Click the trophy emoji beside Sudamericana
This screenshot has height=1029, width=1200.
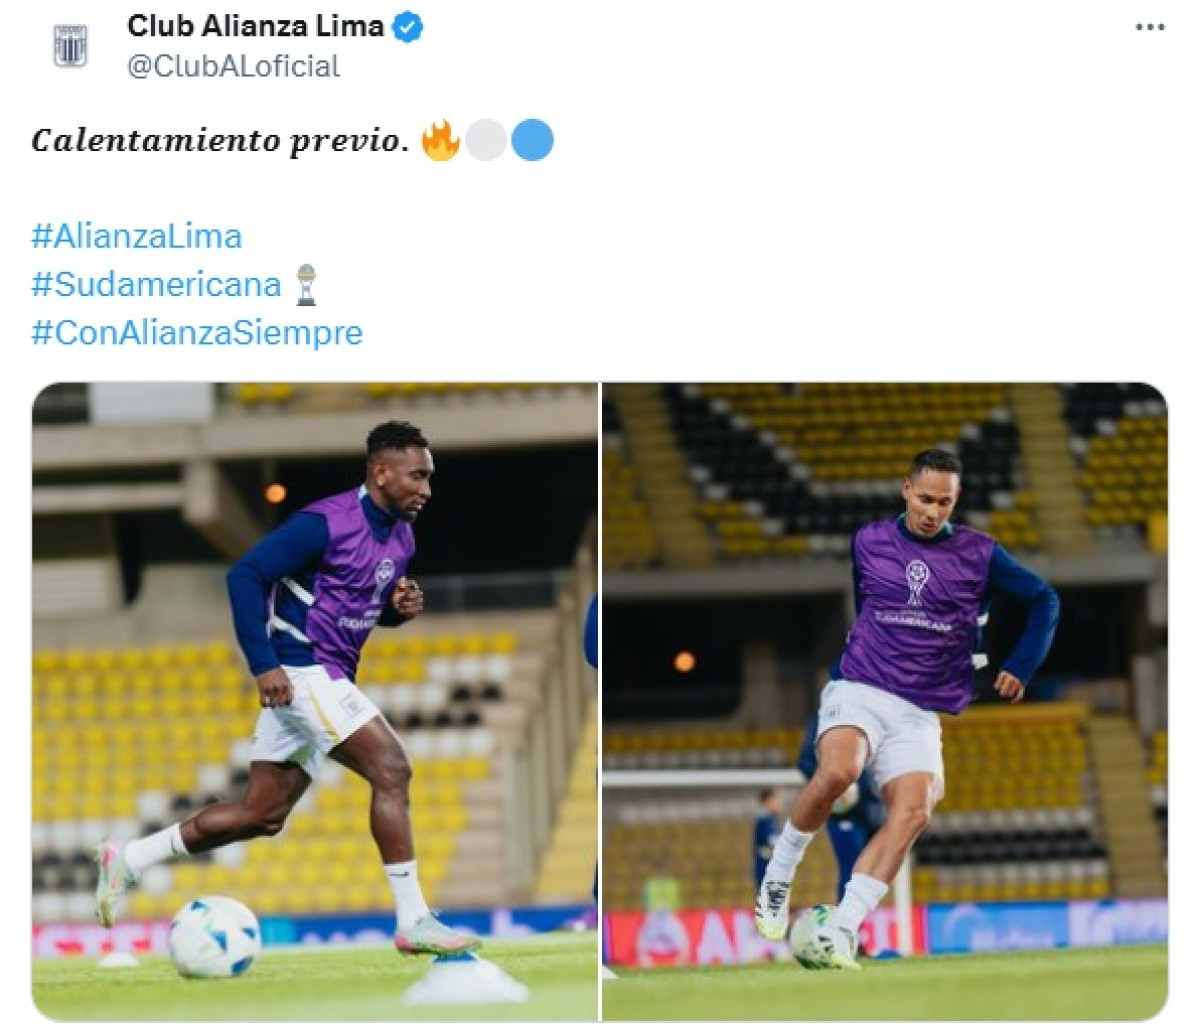point(306,284)
